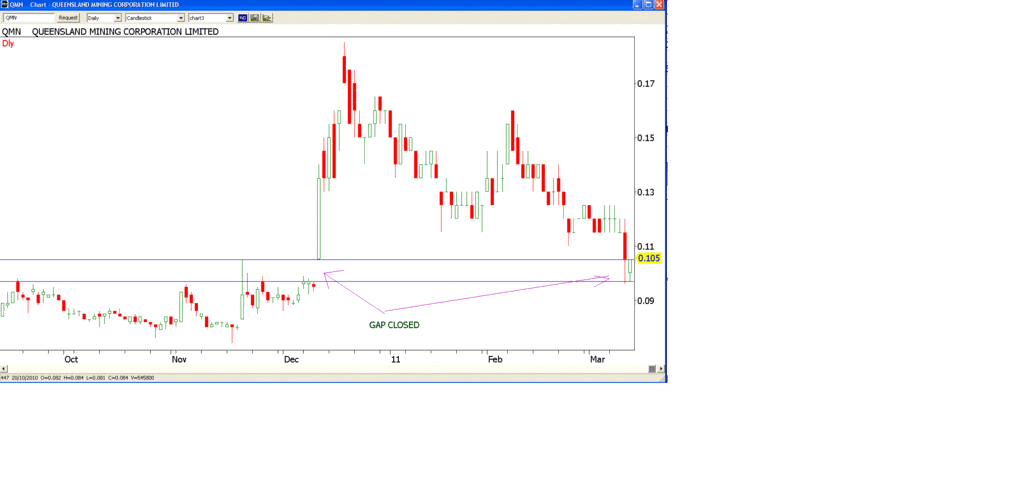
Task: Click the 11 year axis label
Action: (396, 359)
